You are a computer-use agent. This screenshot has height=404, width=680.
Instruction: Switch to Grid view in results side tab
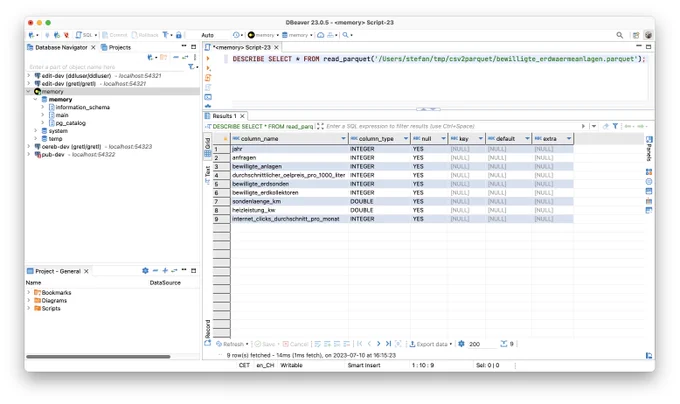pos(208,147)
